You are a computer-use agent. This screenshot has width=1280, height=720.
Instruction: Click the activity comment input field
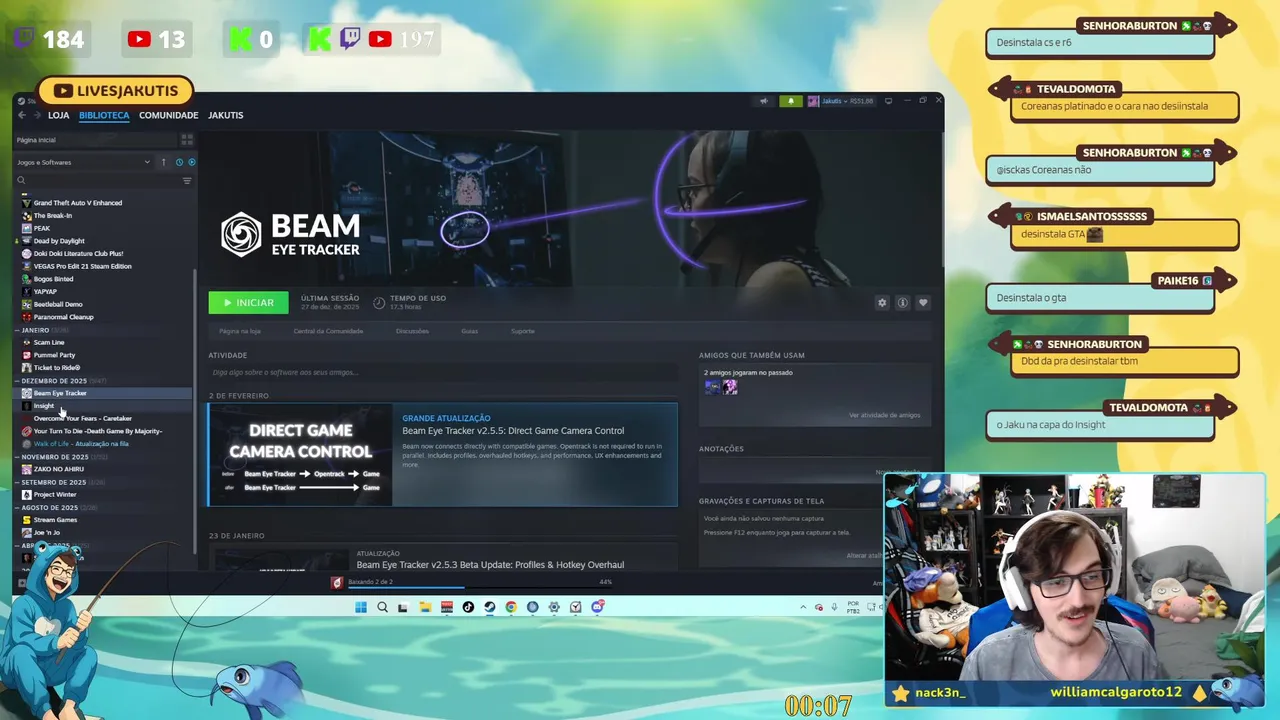tap(443, 372)
